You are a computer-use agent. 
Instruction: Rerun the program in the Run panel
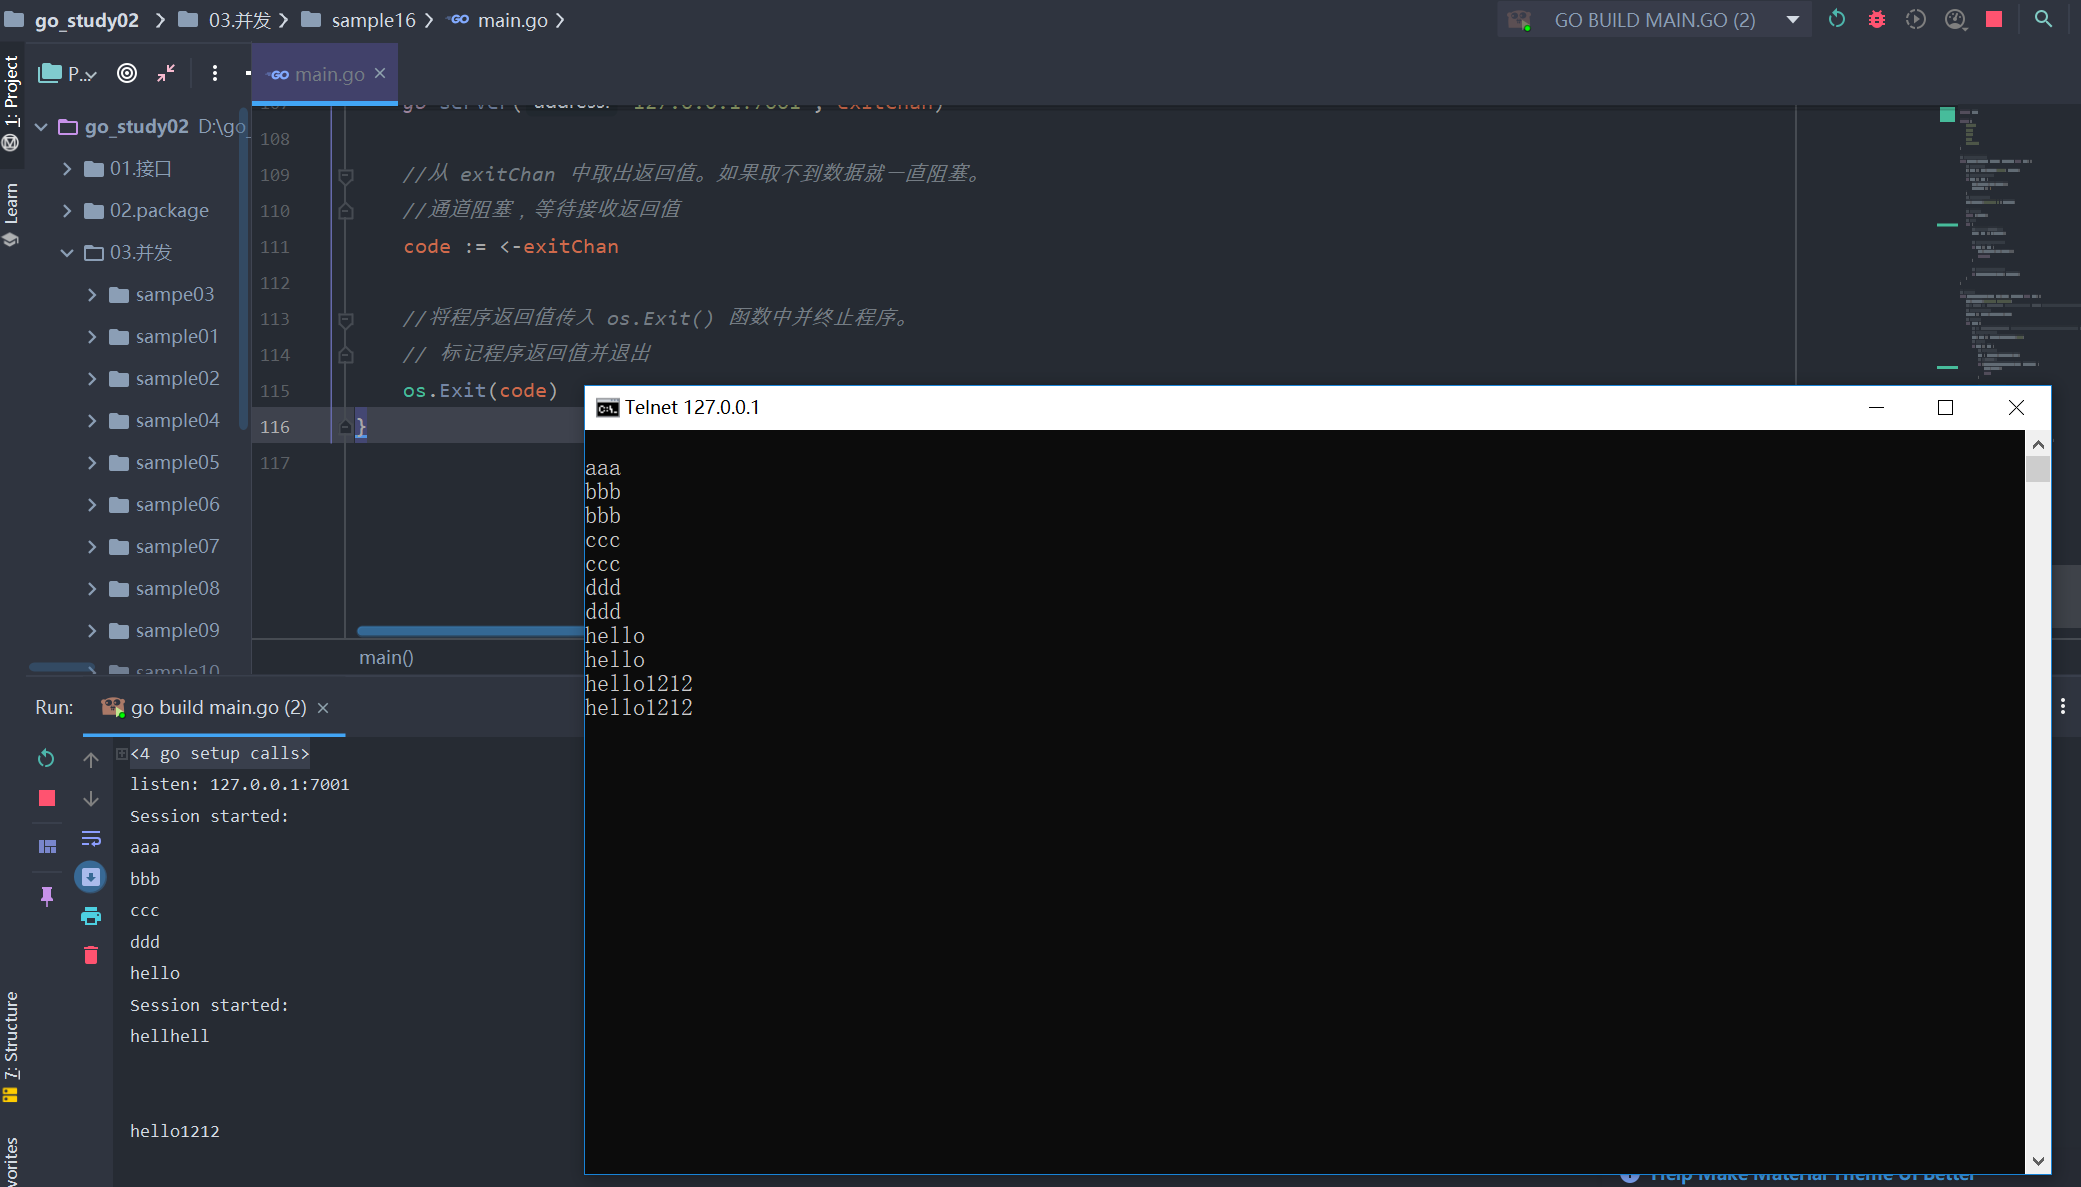tap(46, 758)
